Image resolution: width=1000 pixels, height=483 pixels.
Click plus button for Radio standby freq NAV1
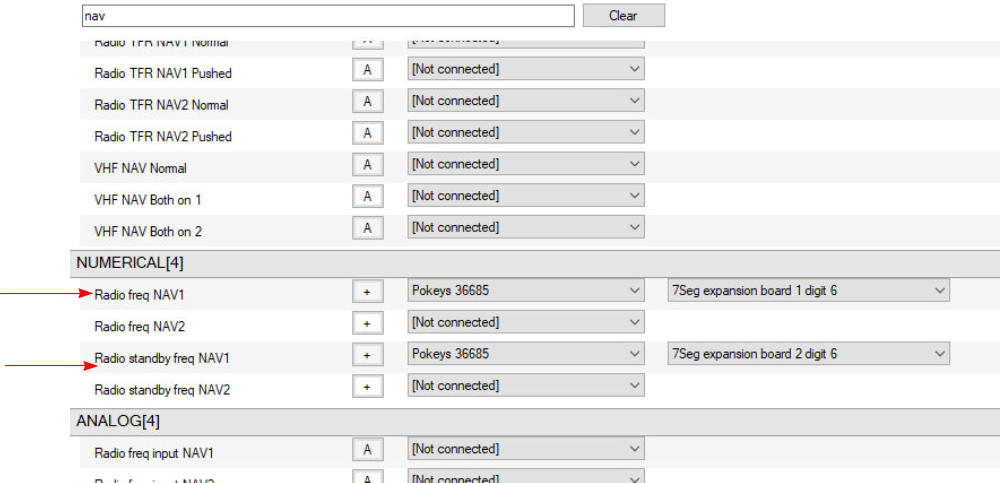[x=367, y=355]
